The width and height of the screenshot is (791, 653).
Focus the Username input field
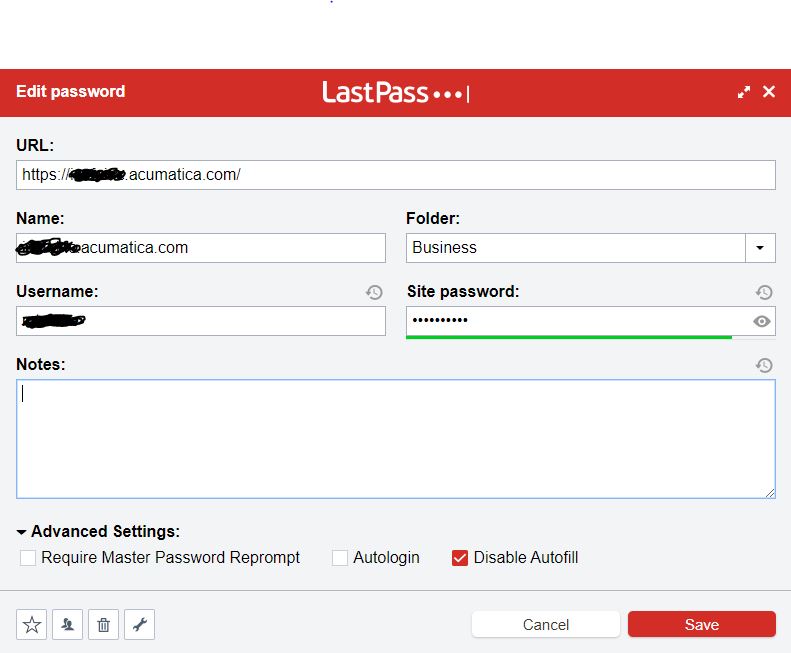click(201, 321)
